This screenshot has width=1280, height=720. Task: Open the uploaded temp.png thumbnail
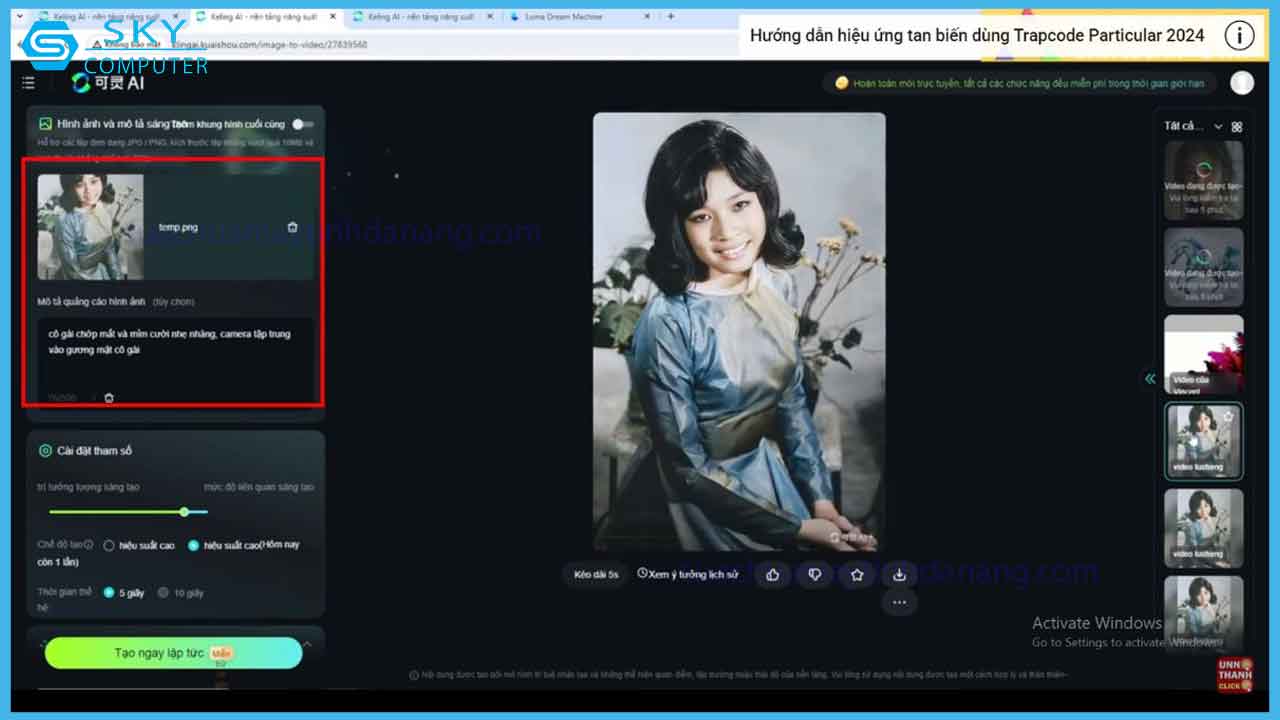[x=91, y=227]
